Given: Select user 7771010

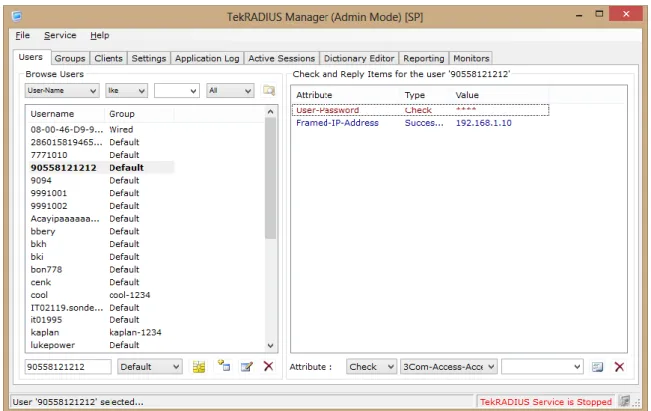Looking at the screenshot, I should click(x=100, y=155).
